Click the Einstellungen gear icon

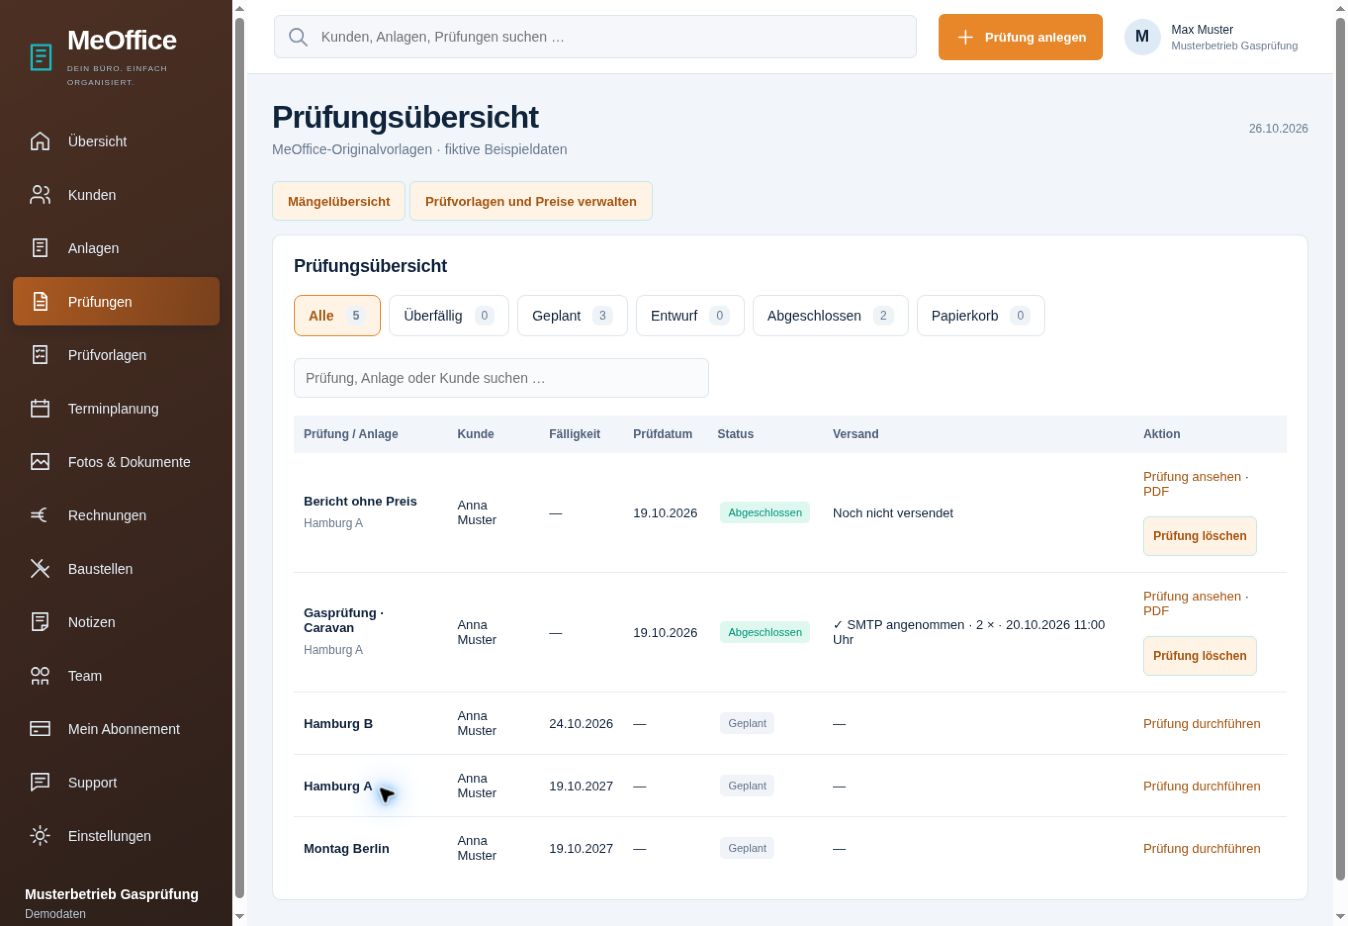pyautogui.click(x=40, y=836)
